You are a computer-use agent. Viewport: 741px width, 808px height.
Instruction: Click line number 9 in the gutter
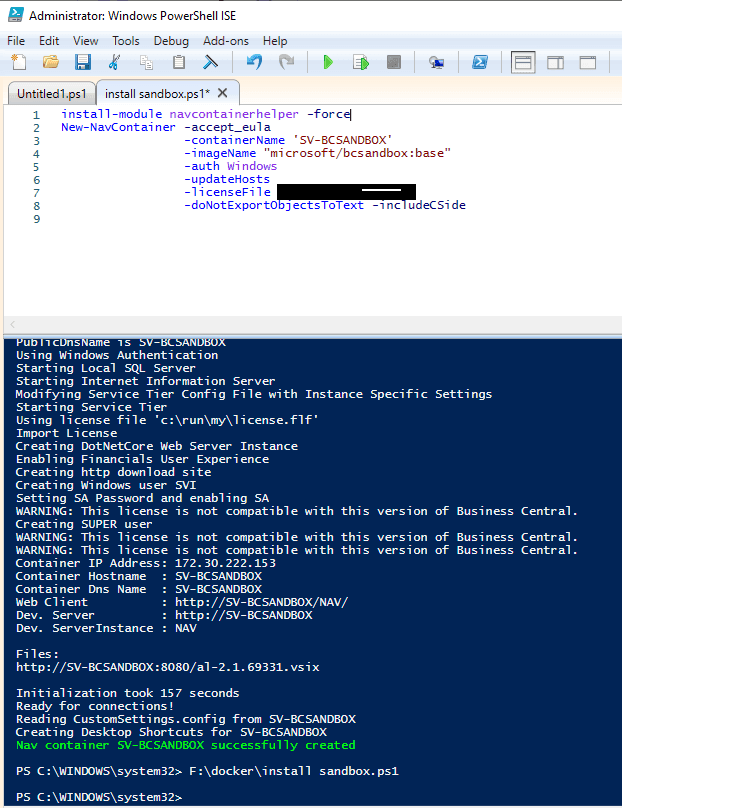[37, 219]
